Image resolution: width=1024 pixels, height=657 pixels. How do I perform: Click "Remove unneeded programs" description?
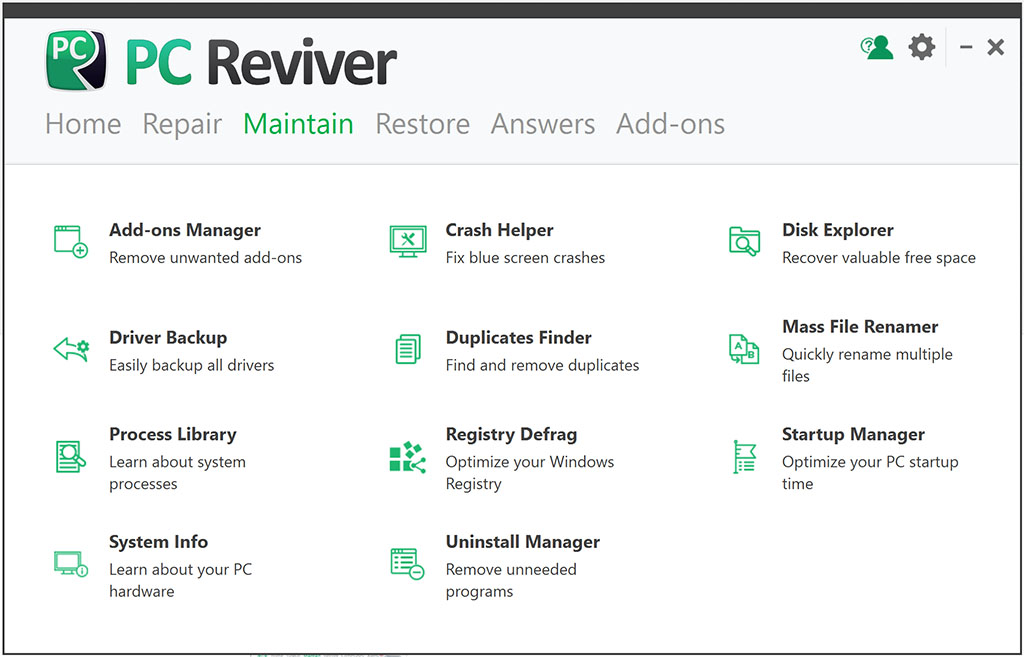[x=511, y=580]
